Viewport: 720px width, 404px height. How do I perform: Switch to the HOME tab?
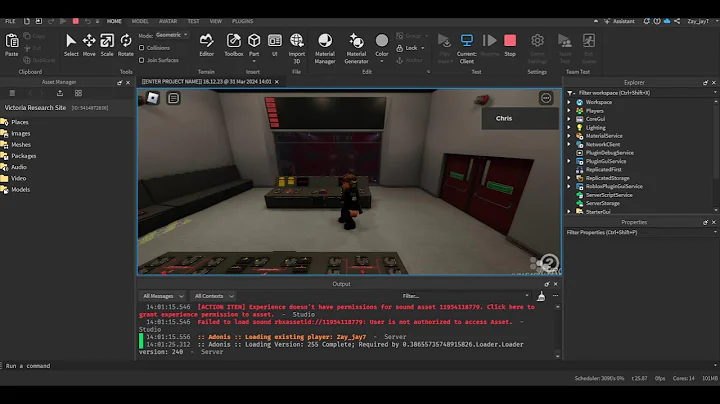(114, 21)
